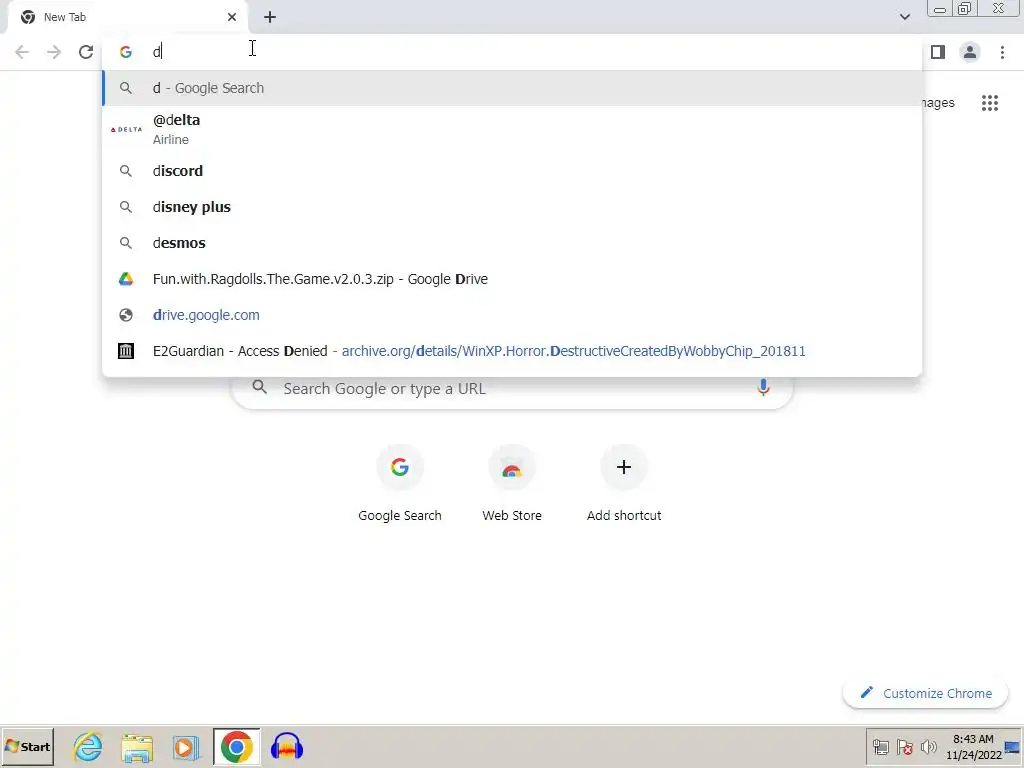
Task: Select the disney plus suggestion
Action: [512, 206]
